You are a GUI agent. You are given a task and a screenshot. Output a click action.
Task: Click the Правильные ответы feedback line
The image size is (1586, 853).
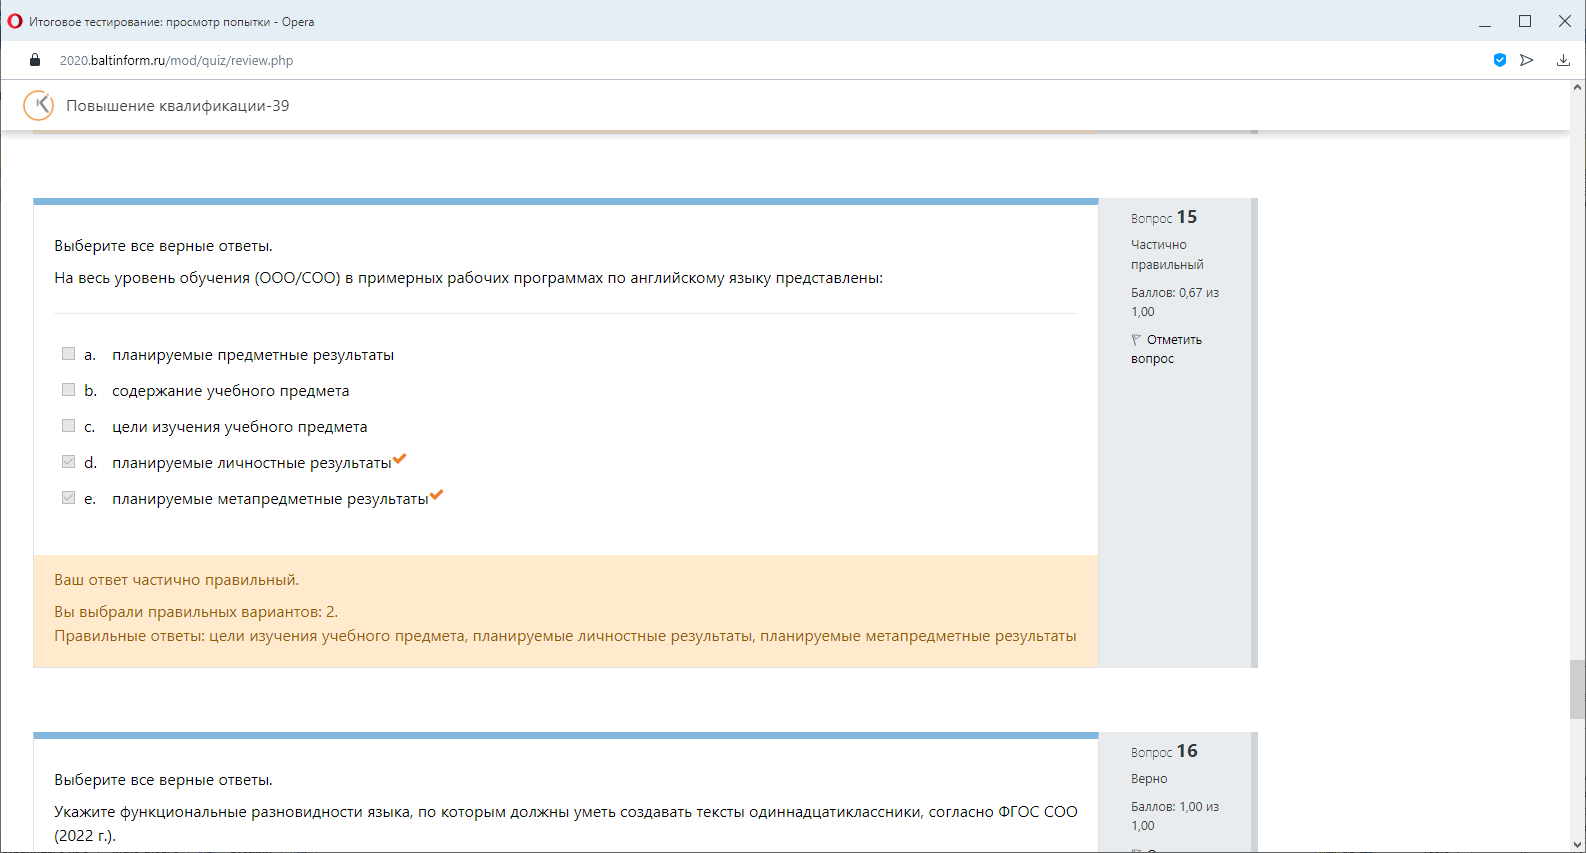pos(565,636)
